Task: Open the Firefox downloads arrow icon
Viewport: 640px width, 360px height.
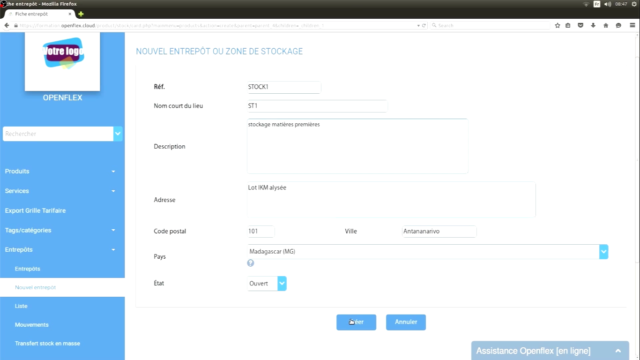Action: coord(593,25)
